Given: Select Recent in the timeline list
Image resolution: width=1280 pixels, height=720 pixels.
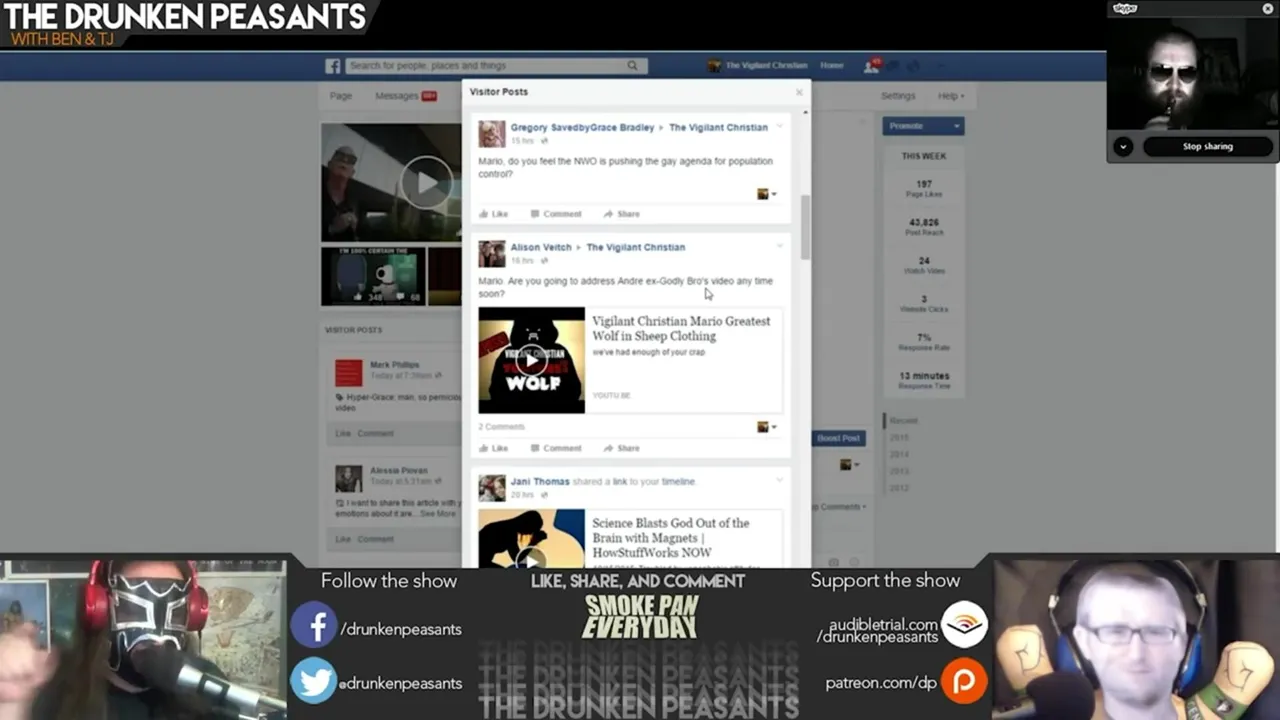Looking at the screenshot, I should [903, 421].
